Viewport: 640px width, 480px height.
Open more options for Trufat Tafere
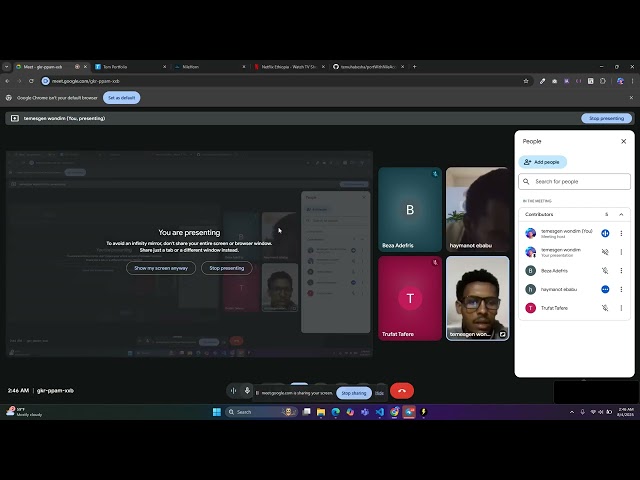pyautogui.click(x=621, y=308)
